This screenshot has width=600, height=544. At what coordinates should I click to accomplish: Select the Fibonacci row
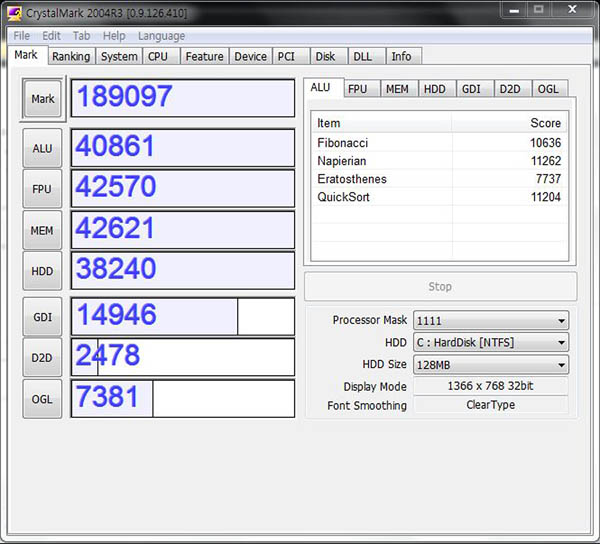pyautogui.click(x=439, y=143)
